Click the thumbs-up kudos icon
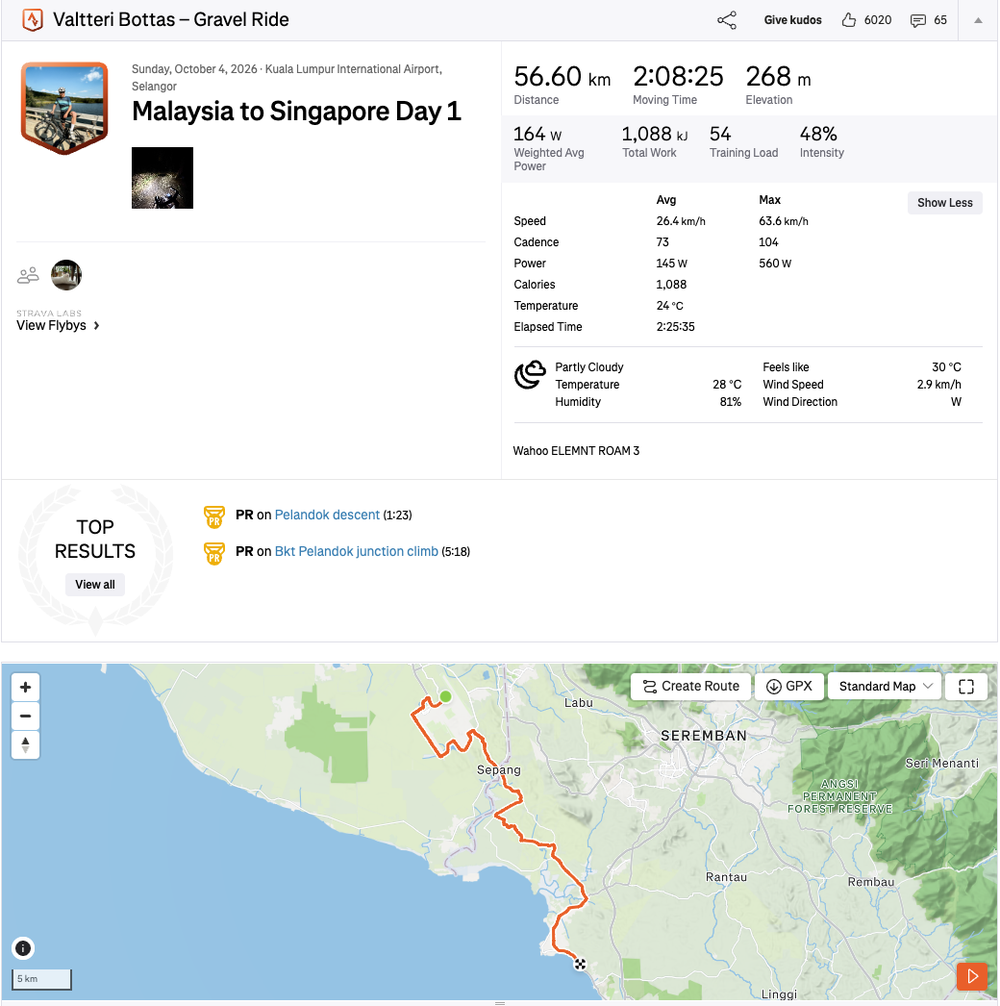 (849, 20)
